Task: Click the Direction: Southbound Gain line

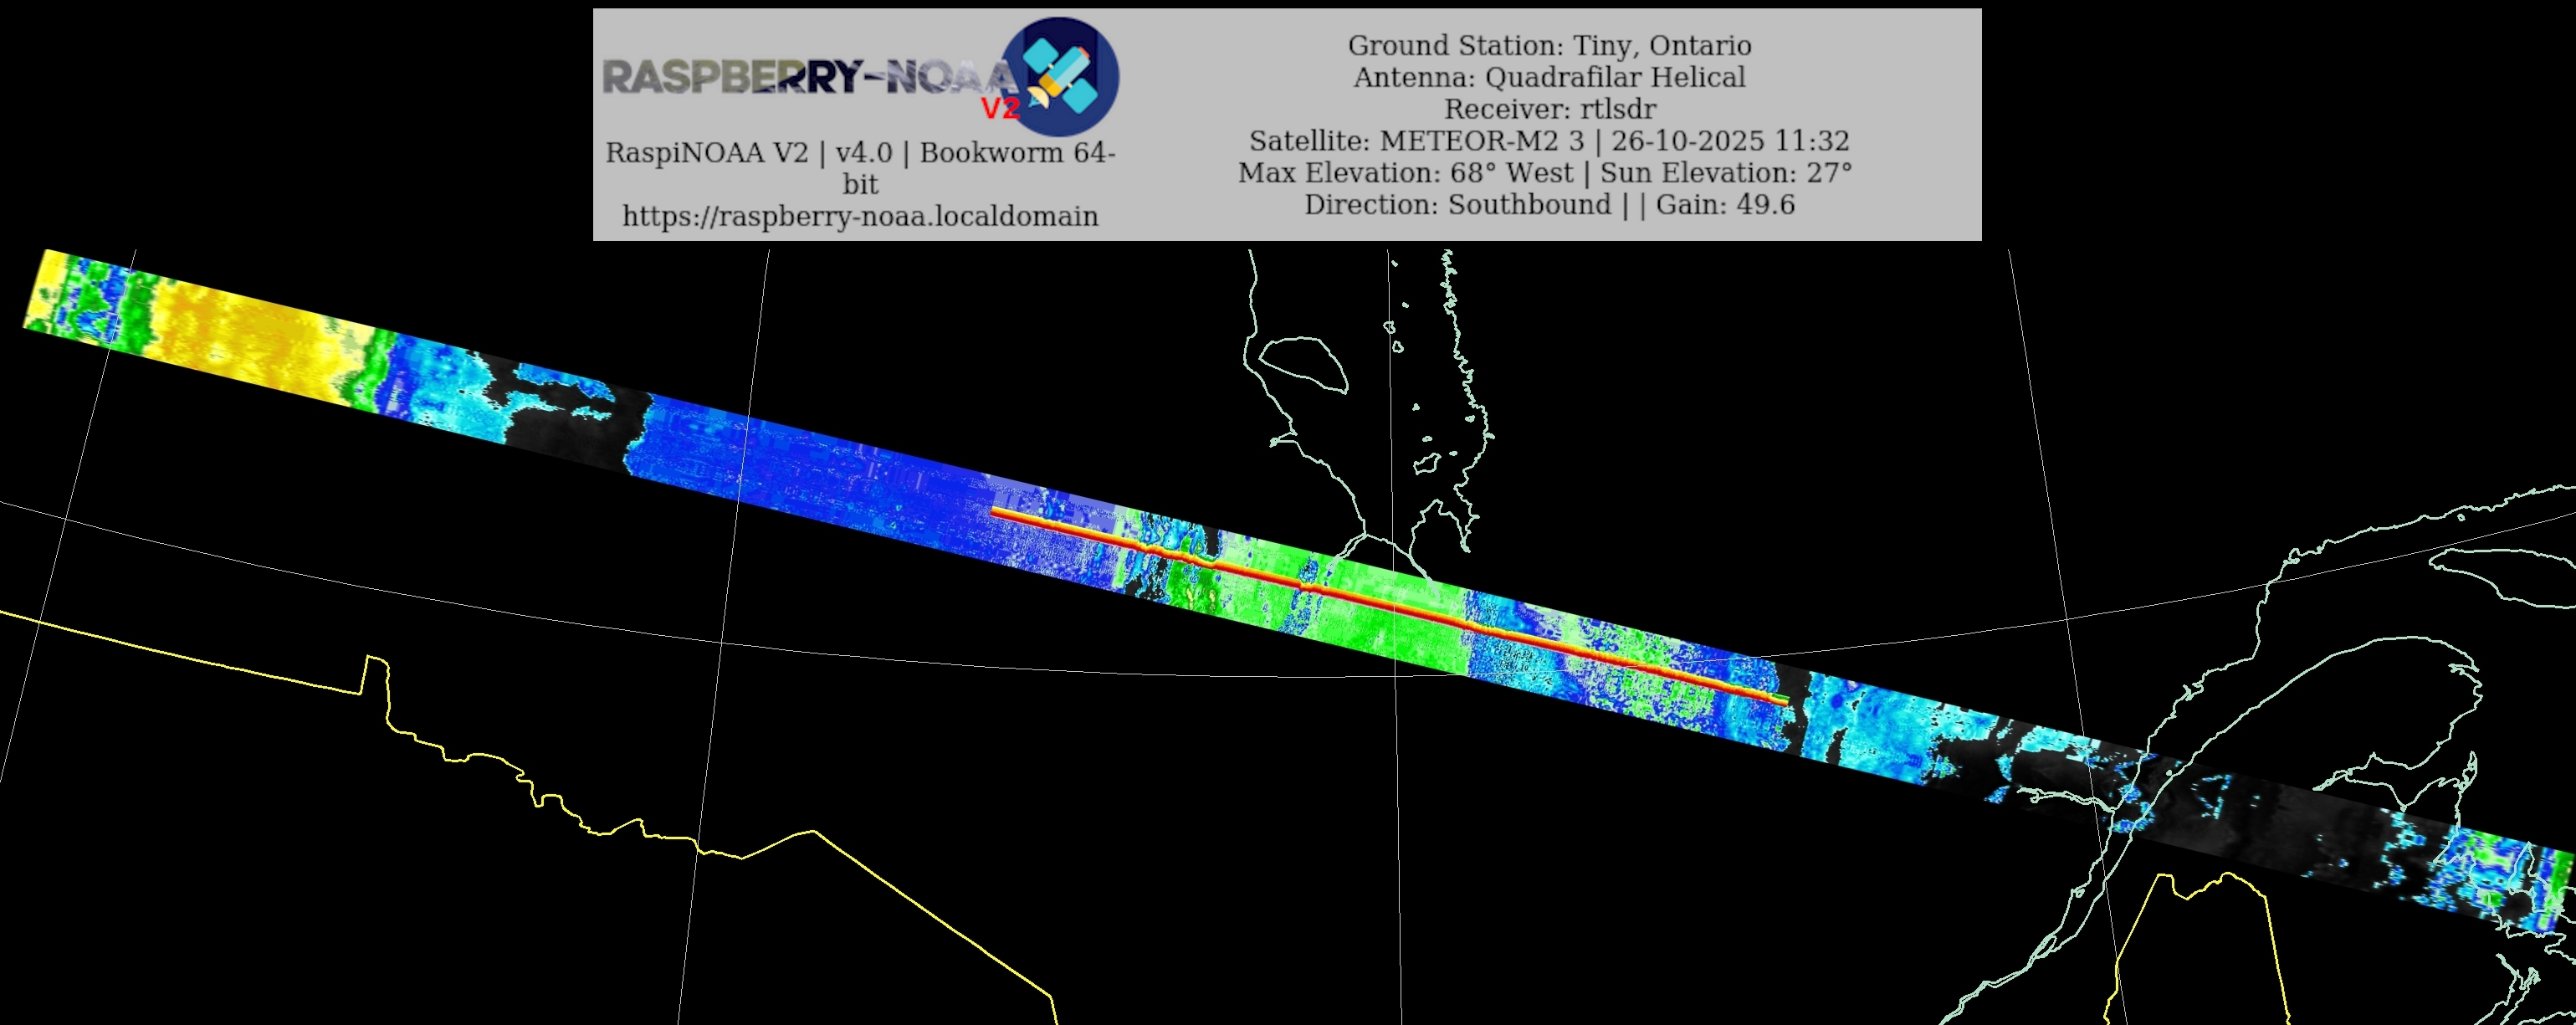Action: [1549, 205]
